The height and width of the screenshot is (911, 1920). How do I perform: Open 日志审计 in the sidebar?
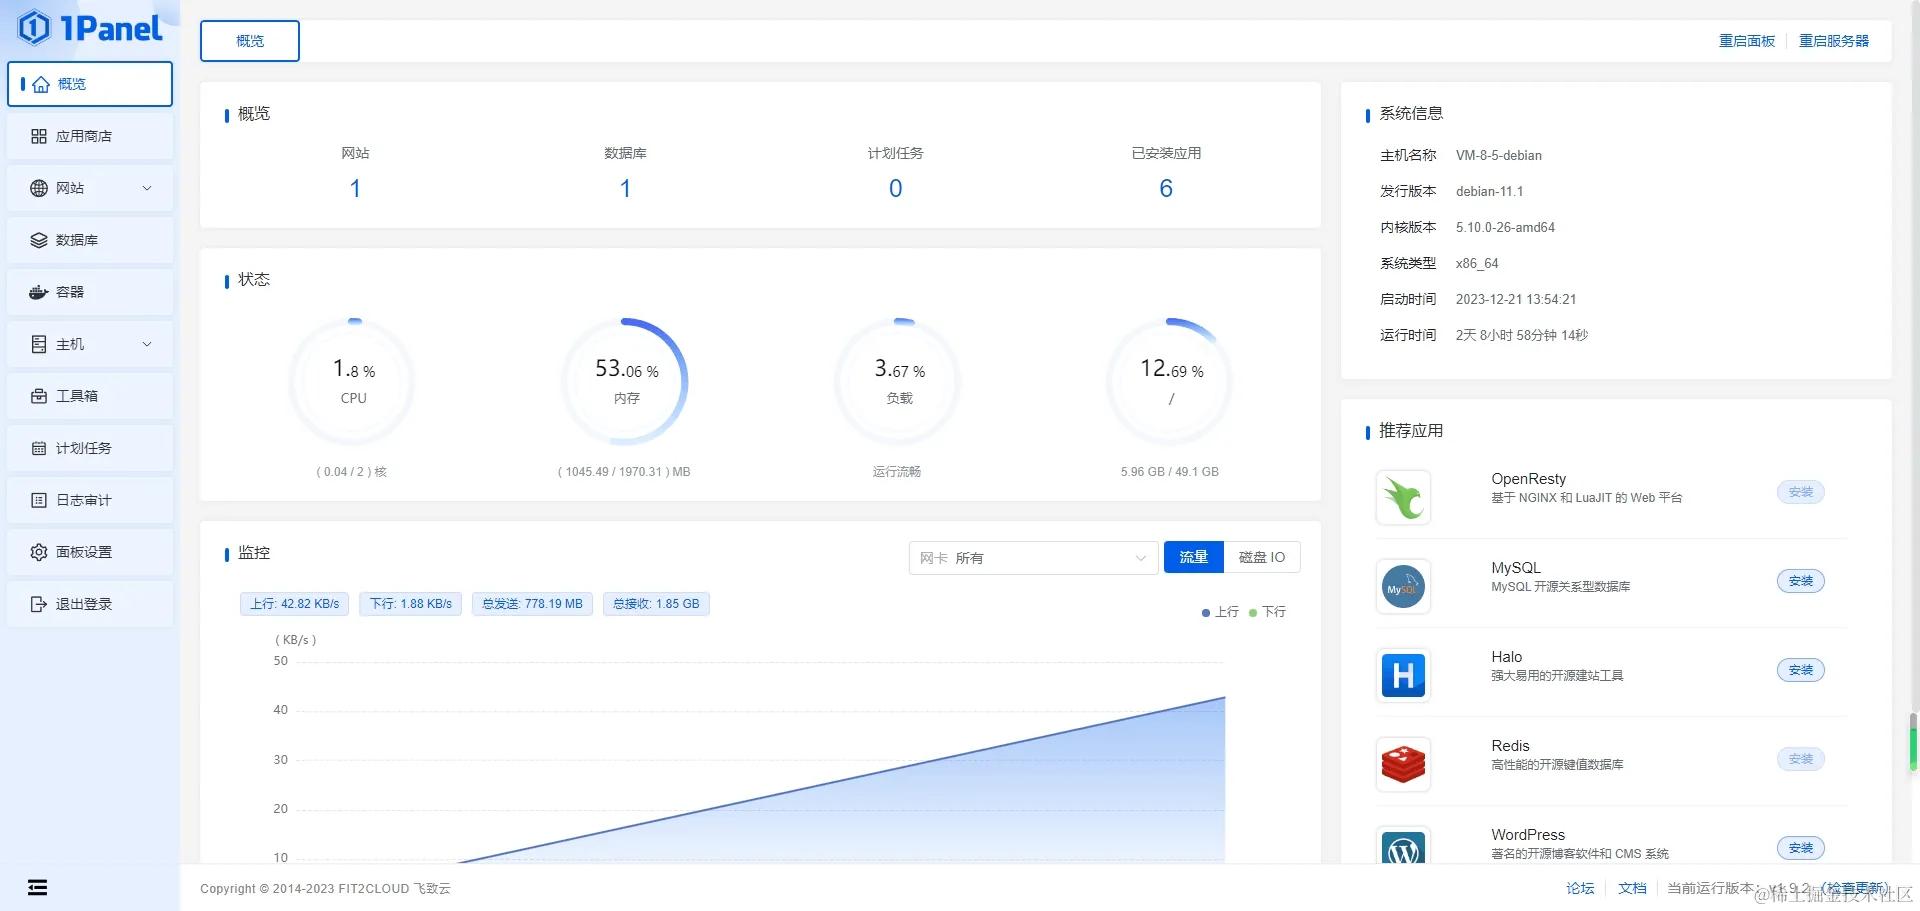pyautogui.click(x=90, y=500)
